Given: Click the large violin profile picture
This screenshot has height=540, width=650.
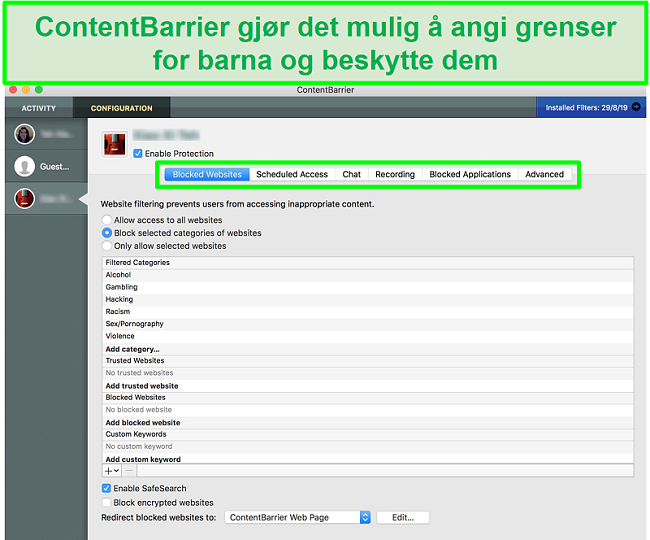Looking at the screenshot, I should point(114,144).
